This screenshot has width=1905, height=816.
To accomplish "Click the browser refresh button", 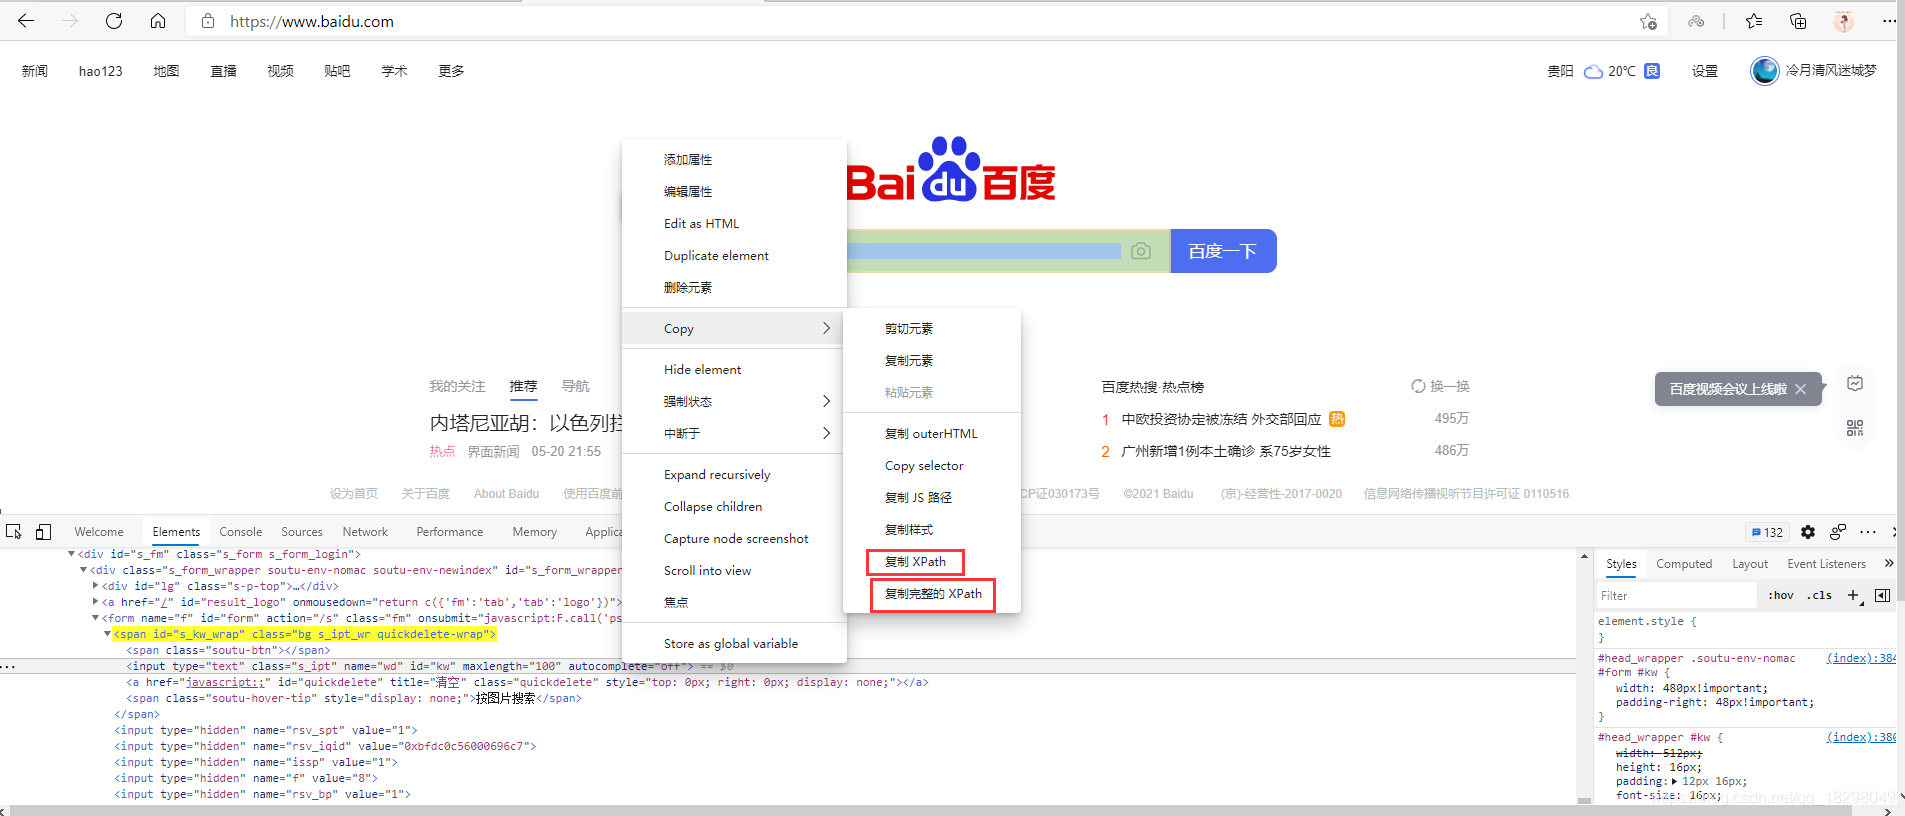I will tap(114, 21).
